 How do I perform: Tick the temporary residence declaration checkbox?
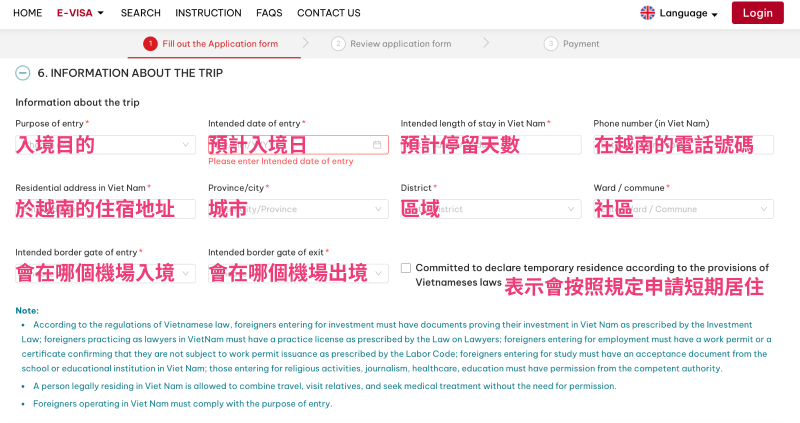pyautogui.click(x=406, y=268)
